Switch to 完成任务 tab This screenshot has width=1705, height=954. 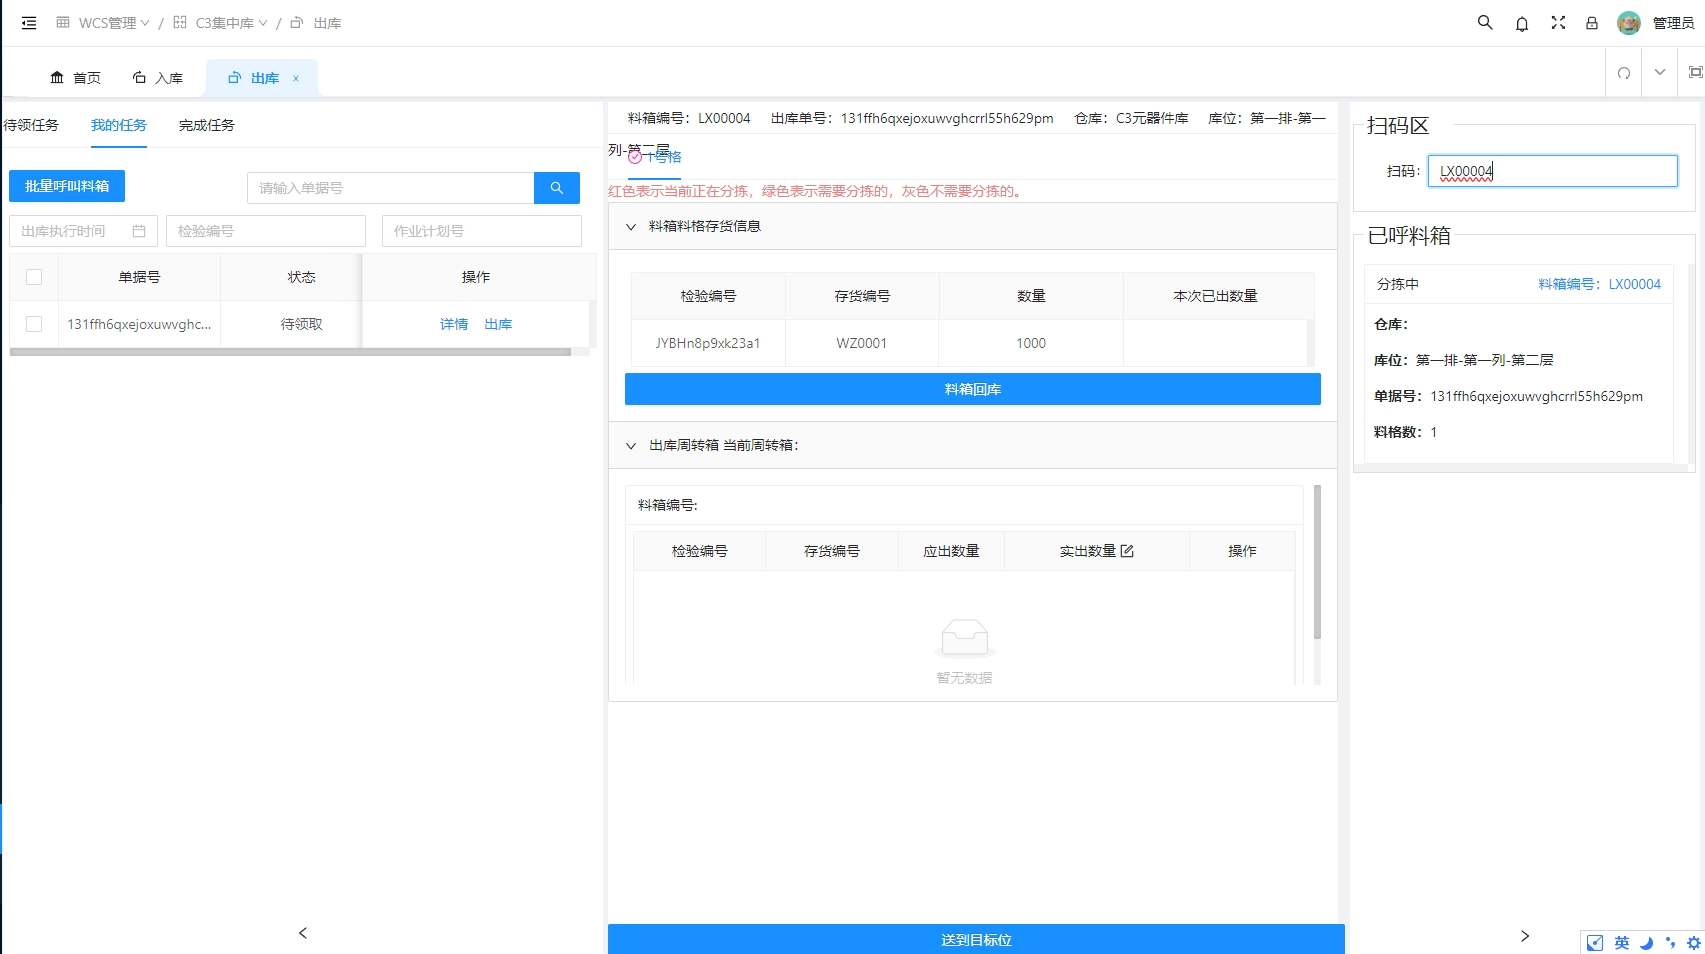(207, 125)
